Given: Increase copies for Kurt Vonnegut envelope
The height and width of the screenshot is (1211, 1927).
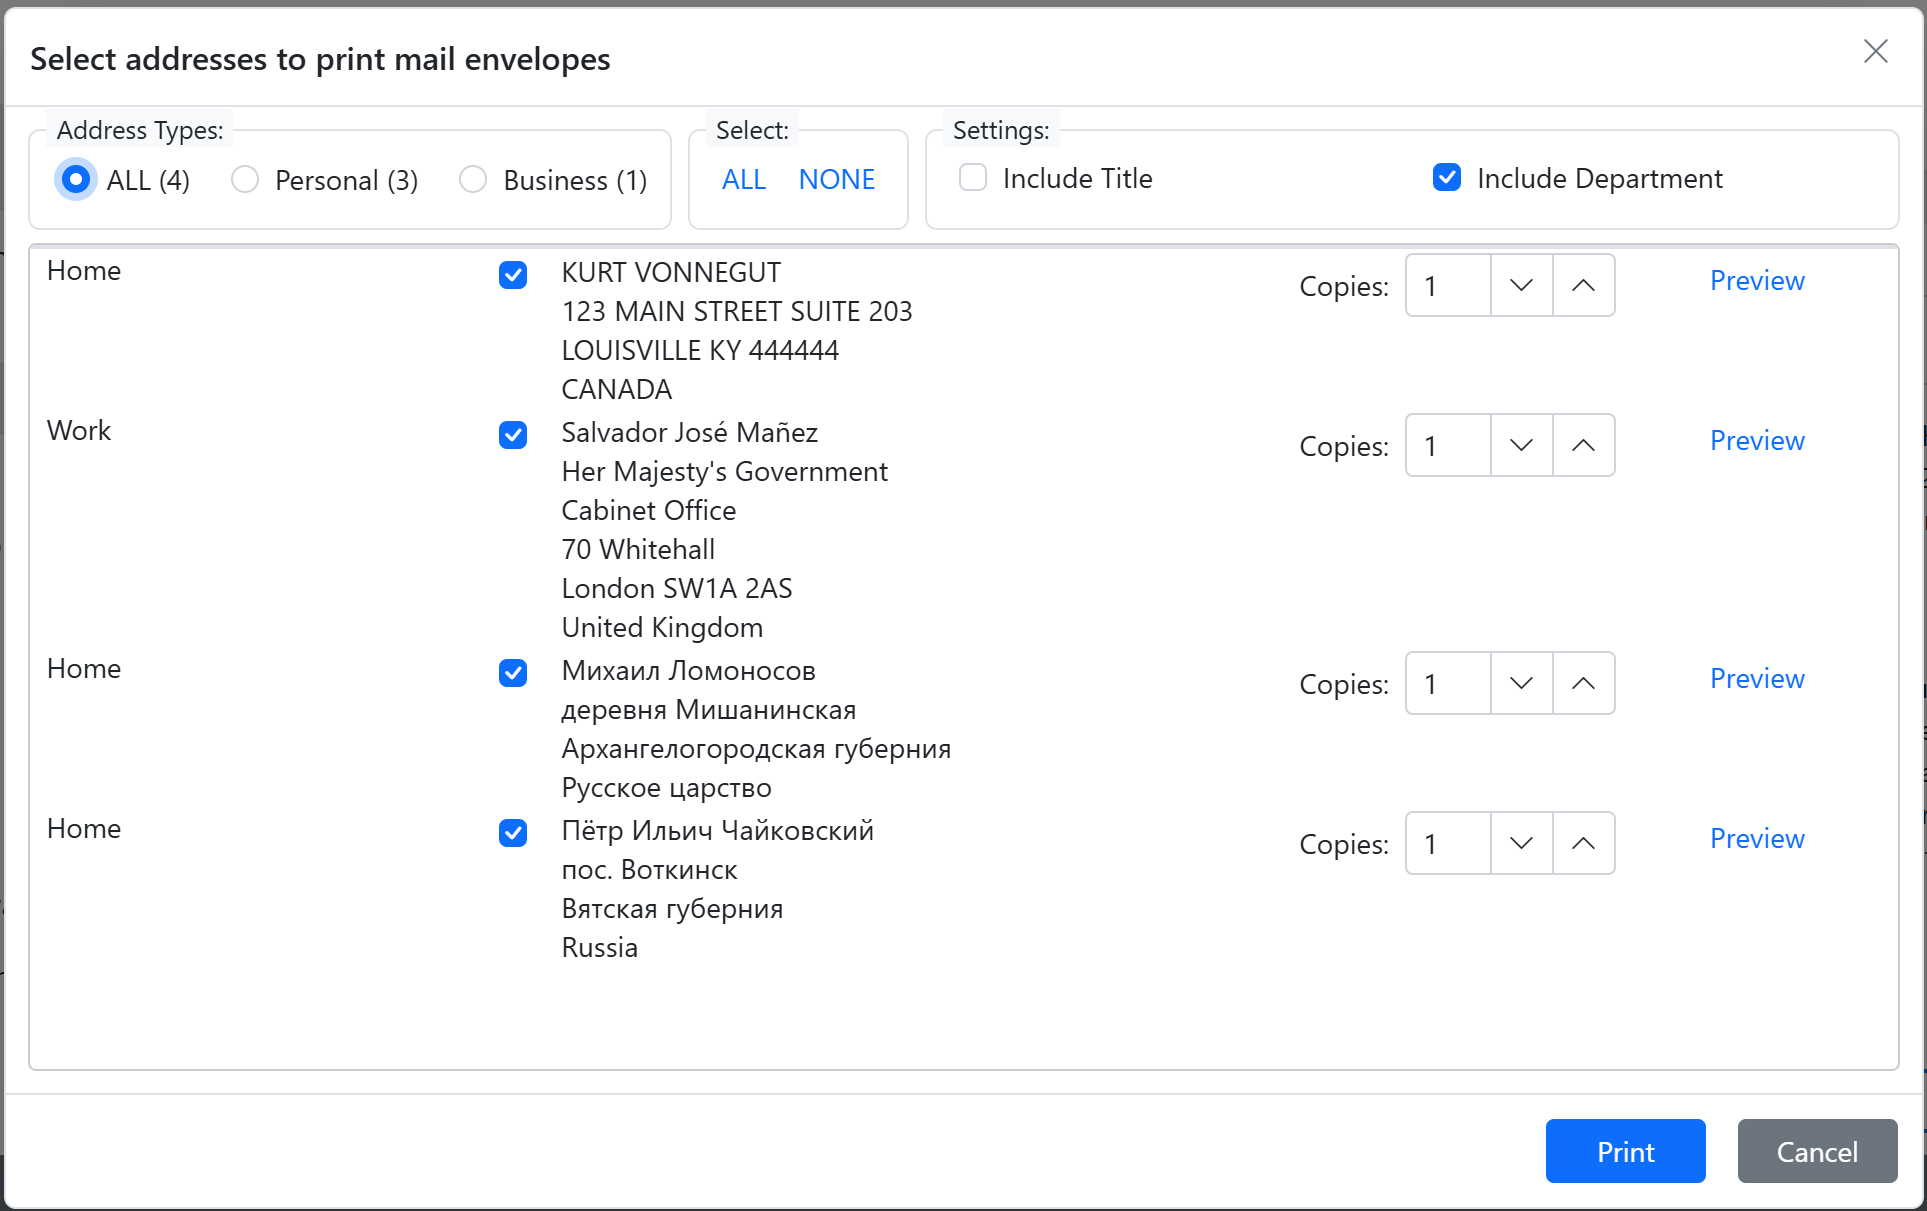Looking at the screenshot, I should tap(1584, 285).
